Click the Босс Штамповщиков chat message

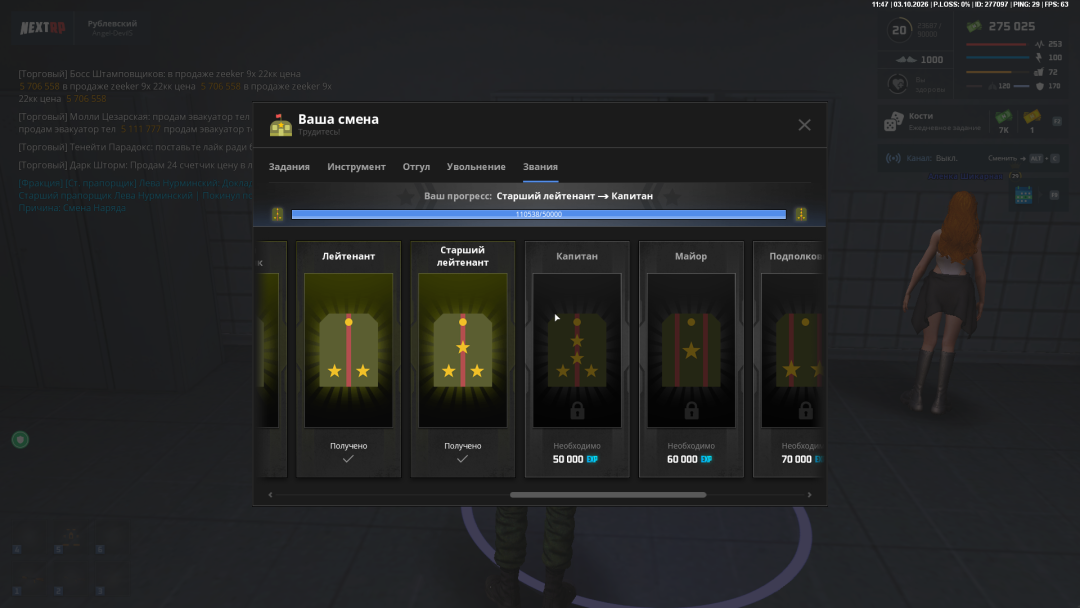coord(175,86)
